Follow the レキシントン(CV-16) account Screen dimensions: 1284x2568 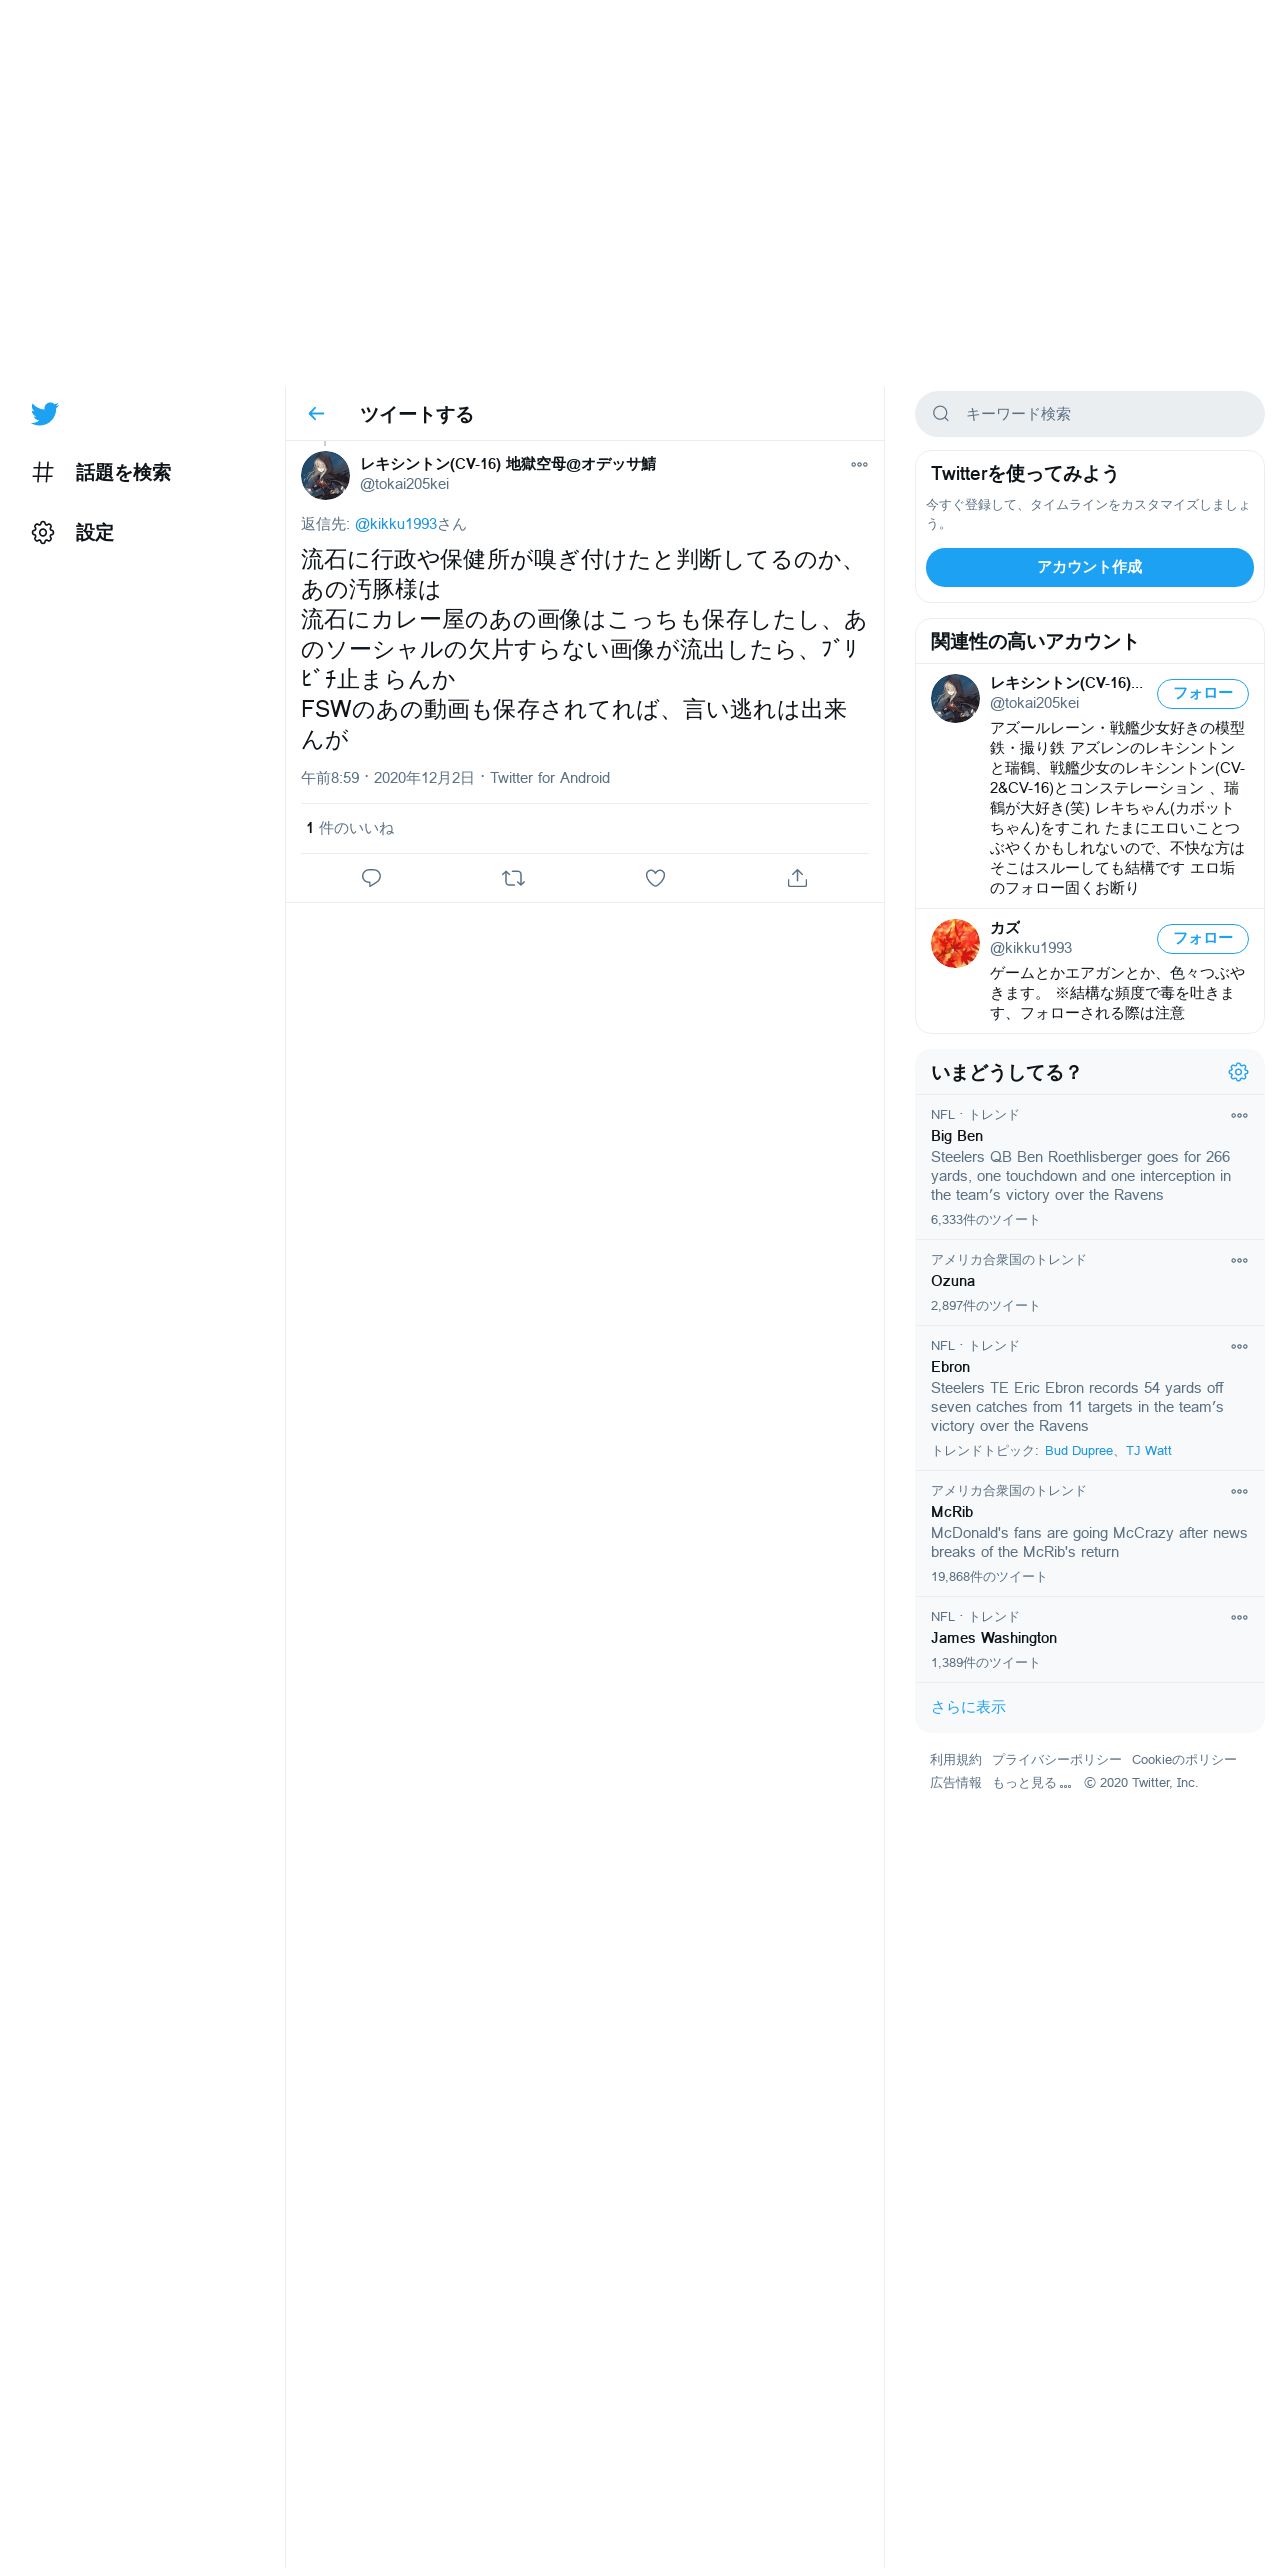pyautogui.click(x=1203, y=693)
